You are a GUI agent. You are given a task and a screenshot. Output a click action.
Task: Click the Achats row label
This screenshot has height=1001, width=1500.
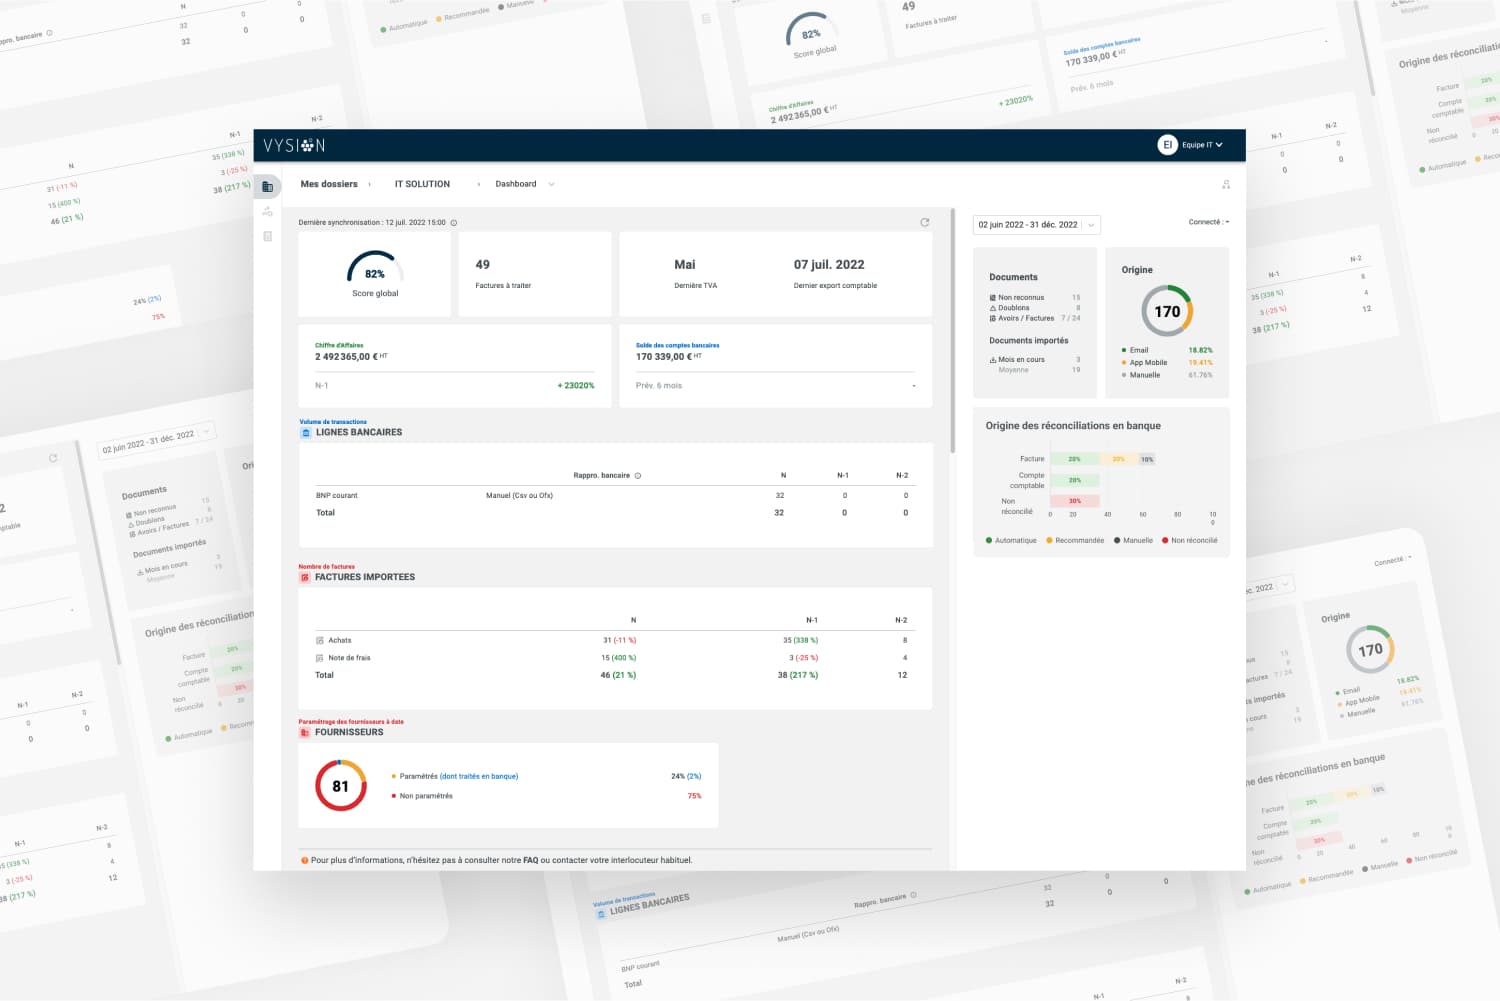coord(340,641)
